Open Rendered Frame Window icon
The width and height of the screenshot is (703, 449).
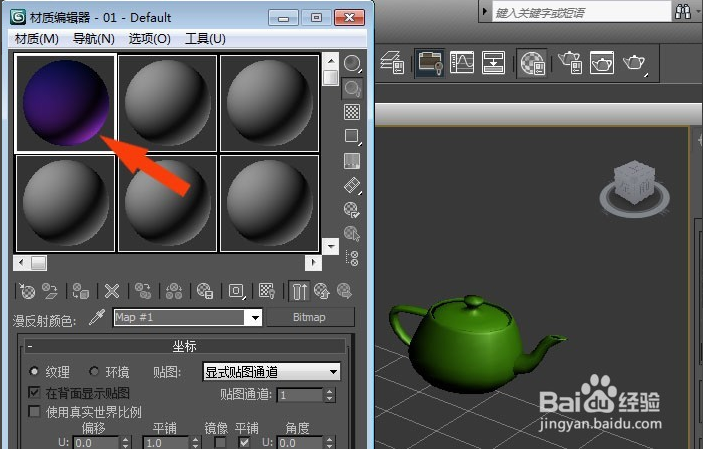tap(602, 62)
